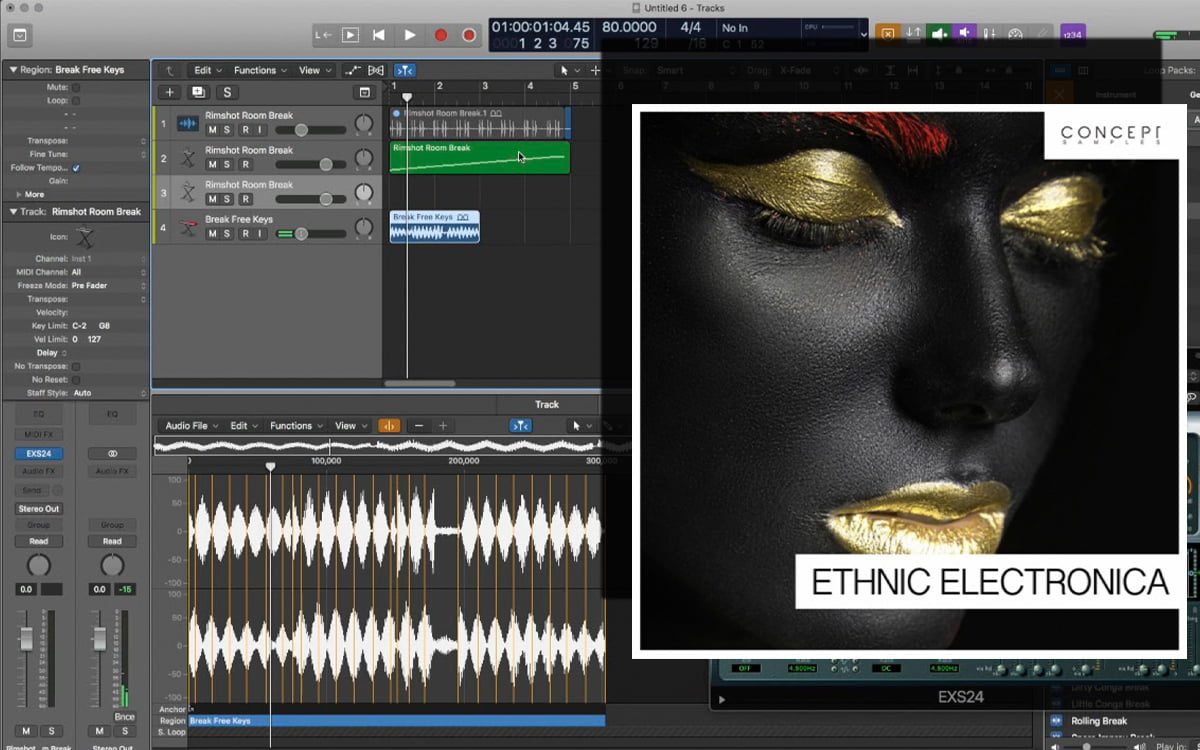Enable the No Transpose checkbox

pyautogui.click(x=76, y=366)
